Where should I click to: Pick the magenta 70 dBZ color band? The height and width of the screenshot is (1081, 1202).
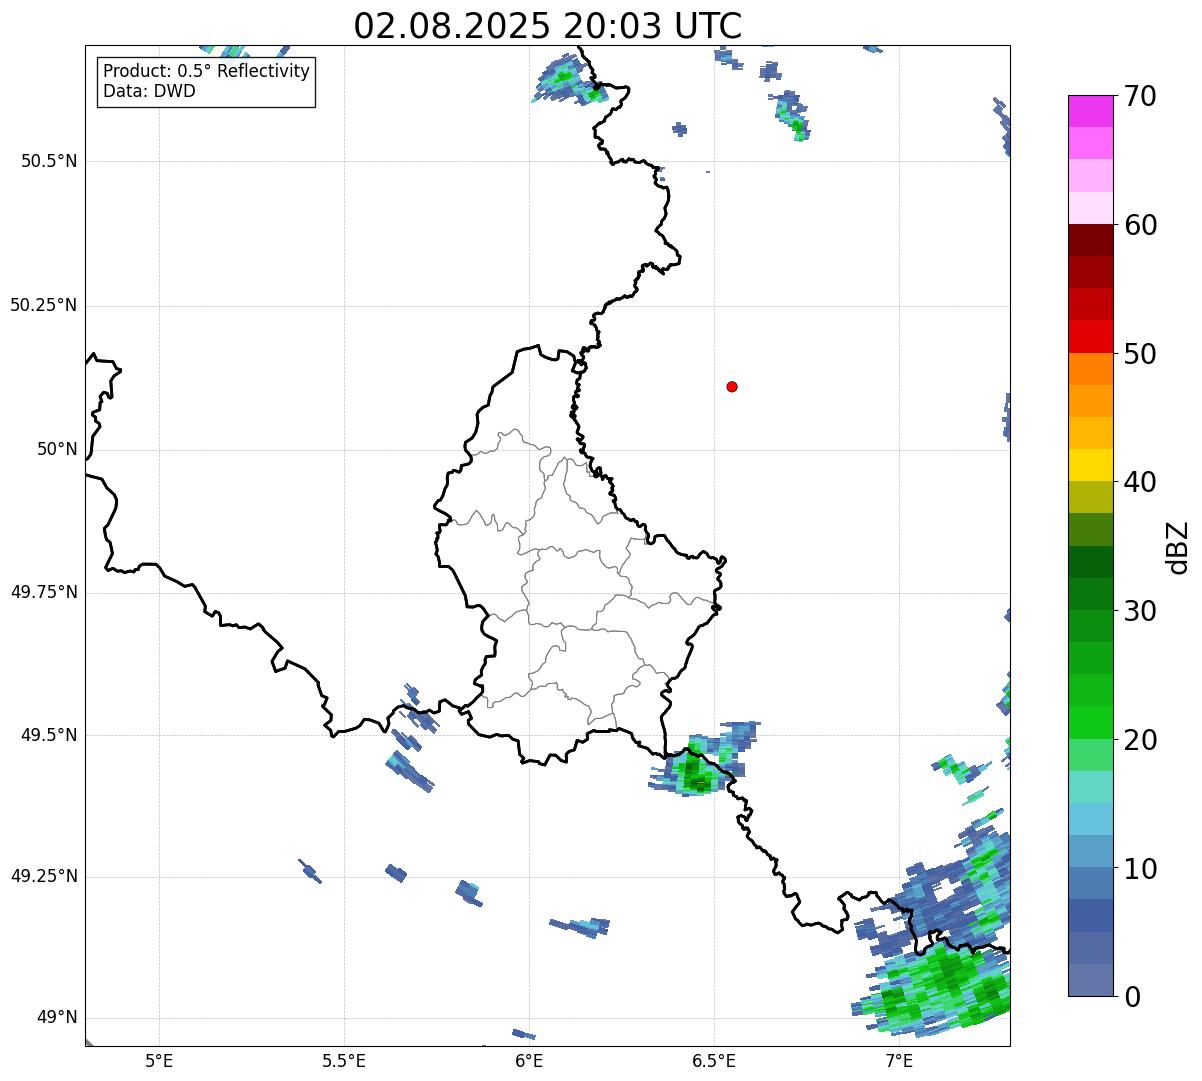(1090, 111)
